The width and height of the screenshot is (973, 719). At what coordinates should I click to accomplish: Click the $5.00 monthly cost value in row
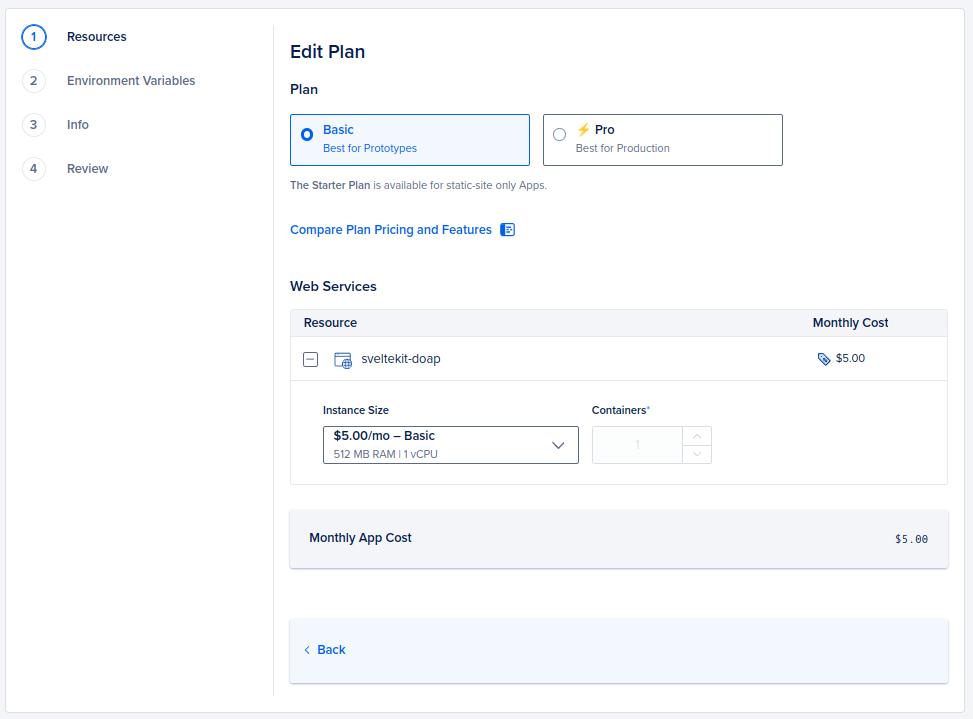[850, 358]
